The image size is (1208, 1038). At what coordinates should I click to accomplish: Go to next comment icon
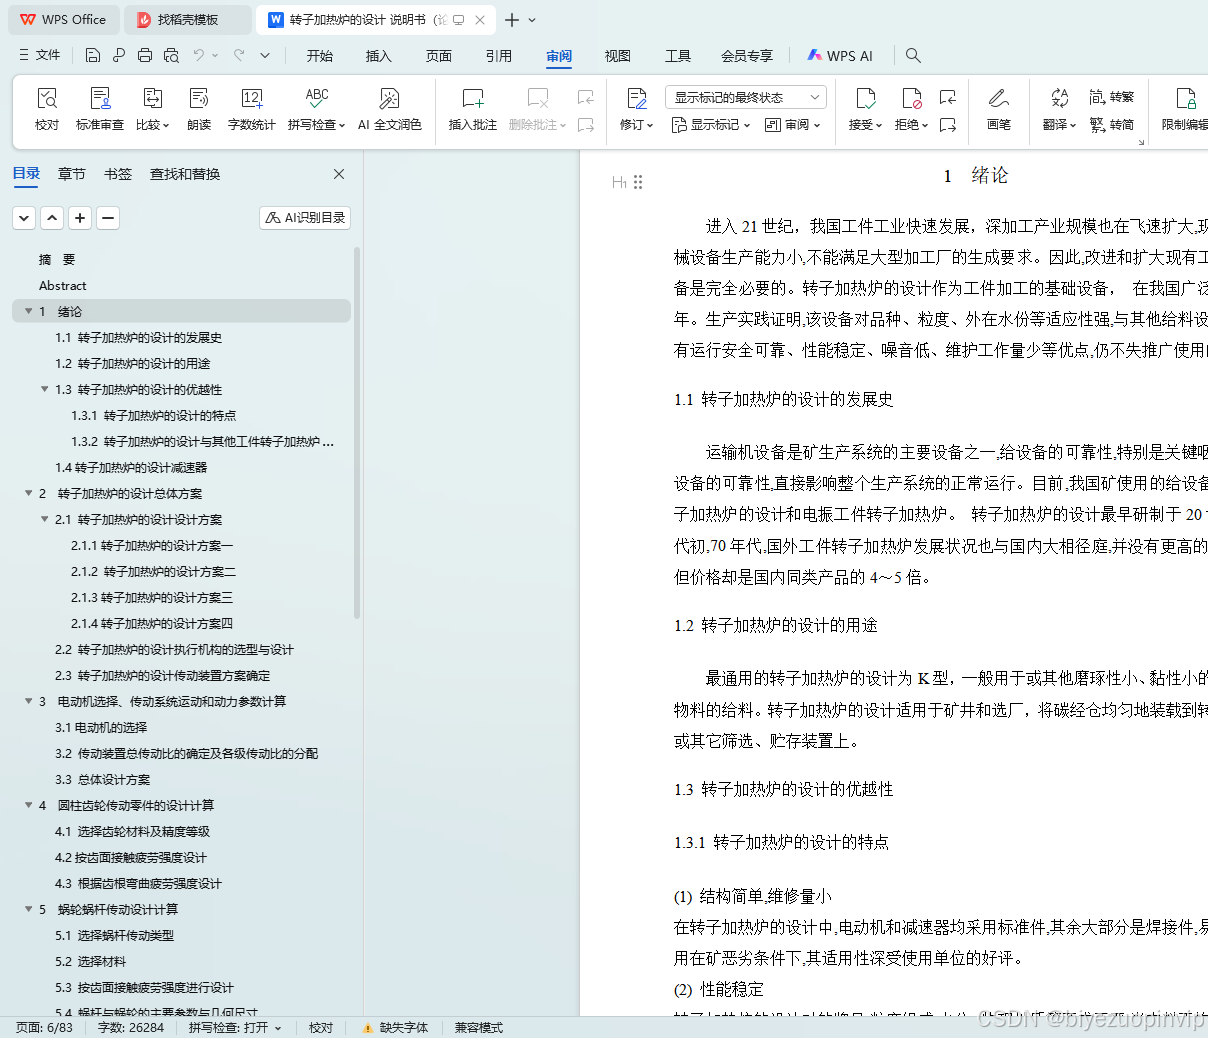pos(586,125)
